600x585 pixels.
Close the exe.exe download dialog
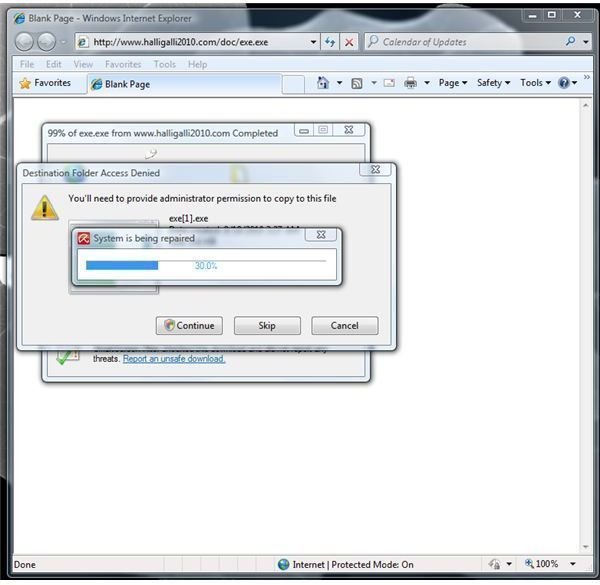pyautogui.click(x=349, y=130)
